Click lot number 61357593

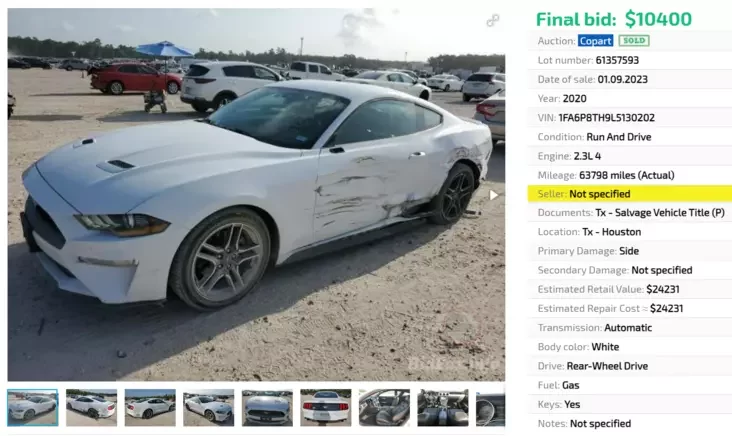coord(617,60)
